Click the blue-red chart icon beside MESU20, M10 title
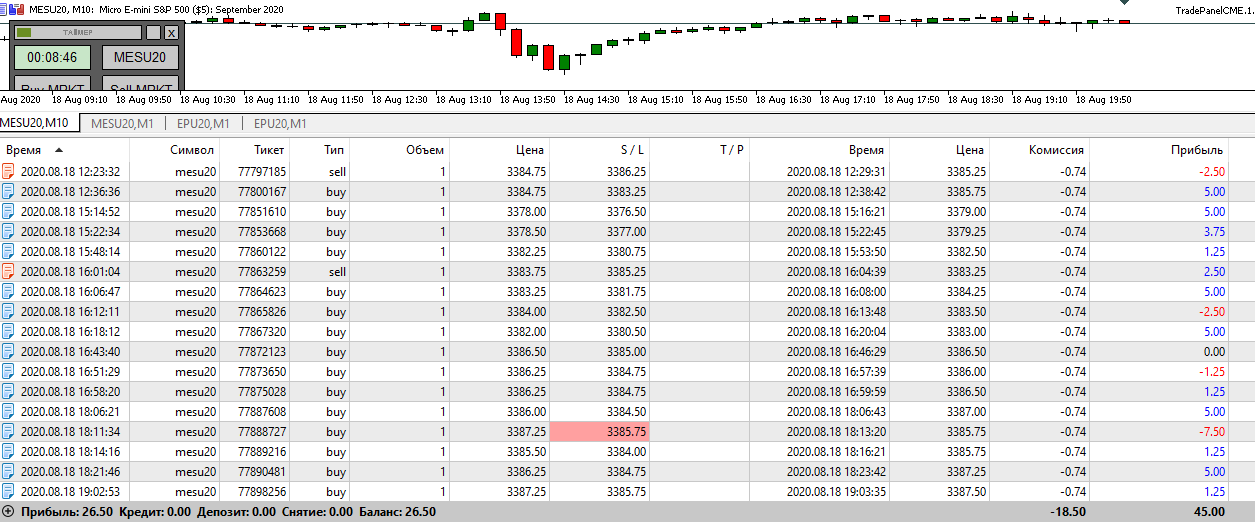This screenshot has width=1255, height=523. coord(17,7)
